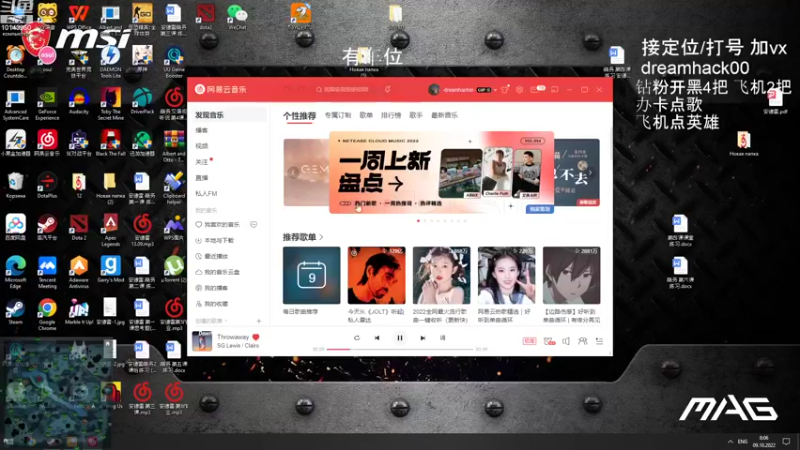Open the skin theme shirt icon
The image size is (800, 450).
(505, 89)
